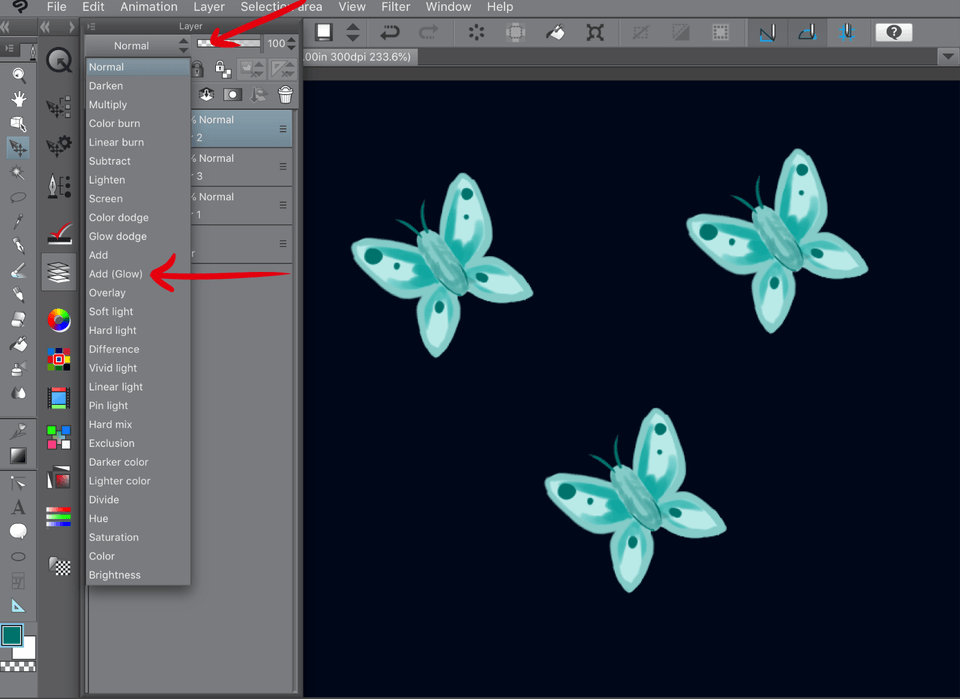Select the Lasso selection tool
This screenshot has height=699, width=960.
[18, 197]
